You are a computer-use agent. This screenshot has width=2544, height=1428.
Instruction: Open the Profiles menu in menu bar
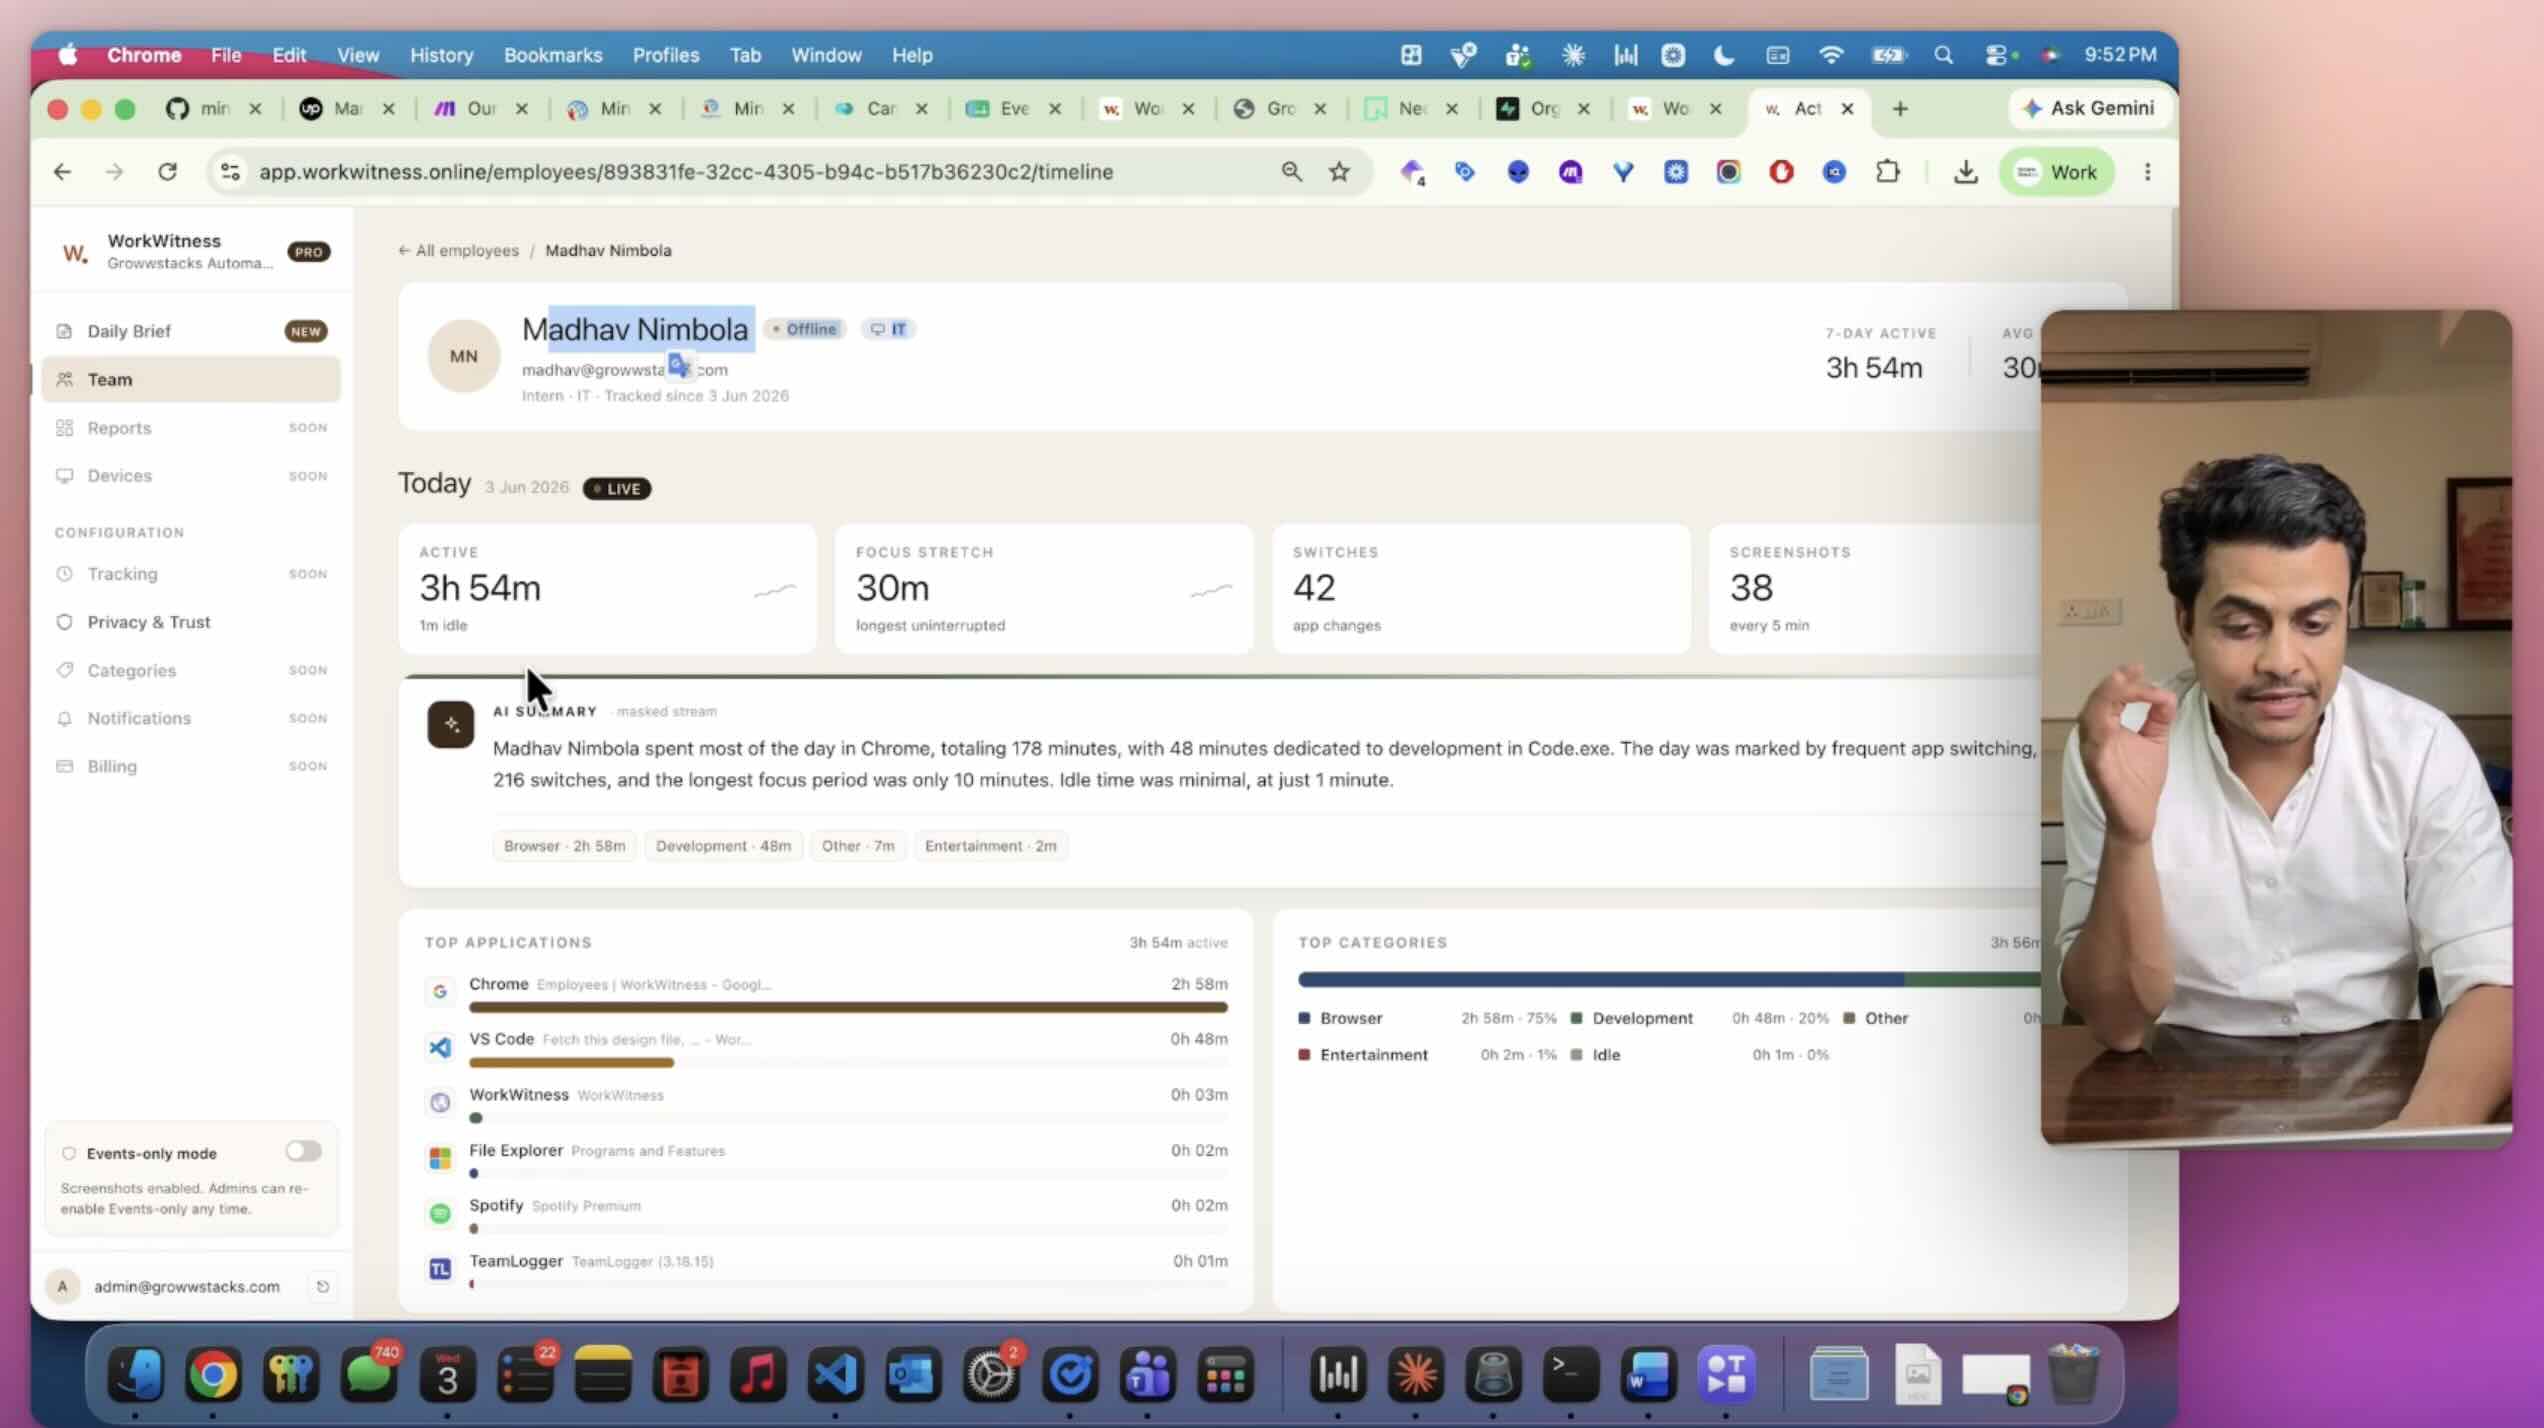666,55
